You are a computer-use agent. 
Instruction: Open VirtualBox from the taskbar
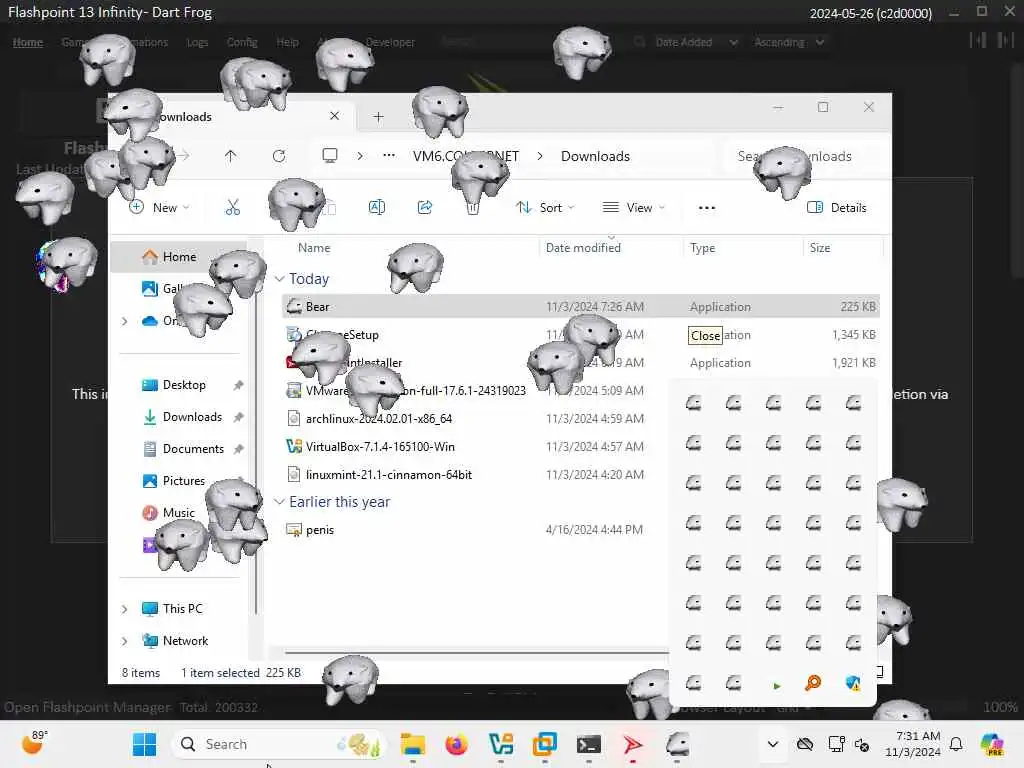(x=500, y=744)
